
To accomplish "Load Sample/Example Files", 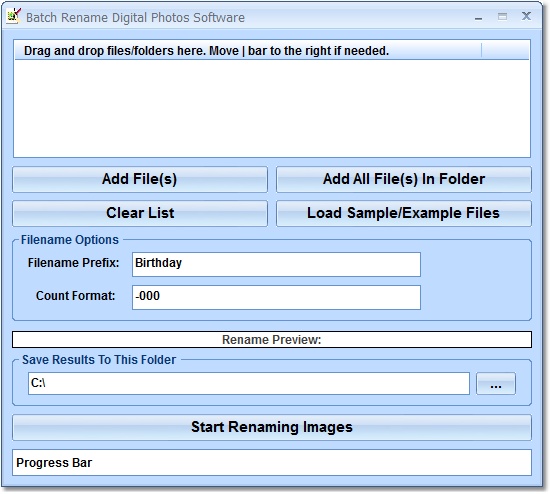I will pyautogui.click(x=404, y=213).
